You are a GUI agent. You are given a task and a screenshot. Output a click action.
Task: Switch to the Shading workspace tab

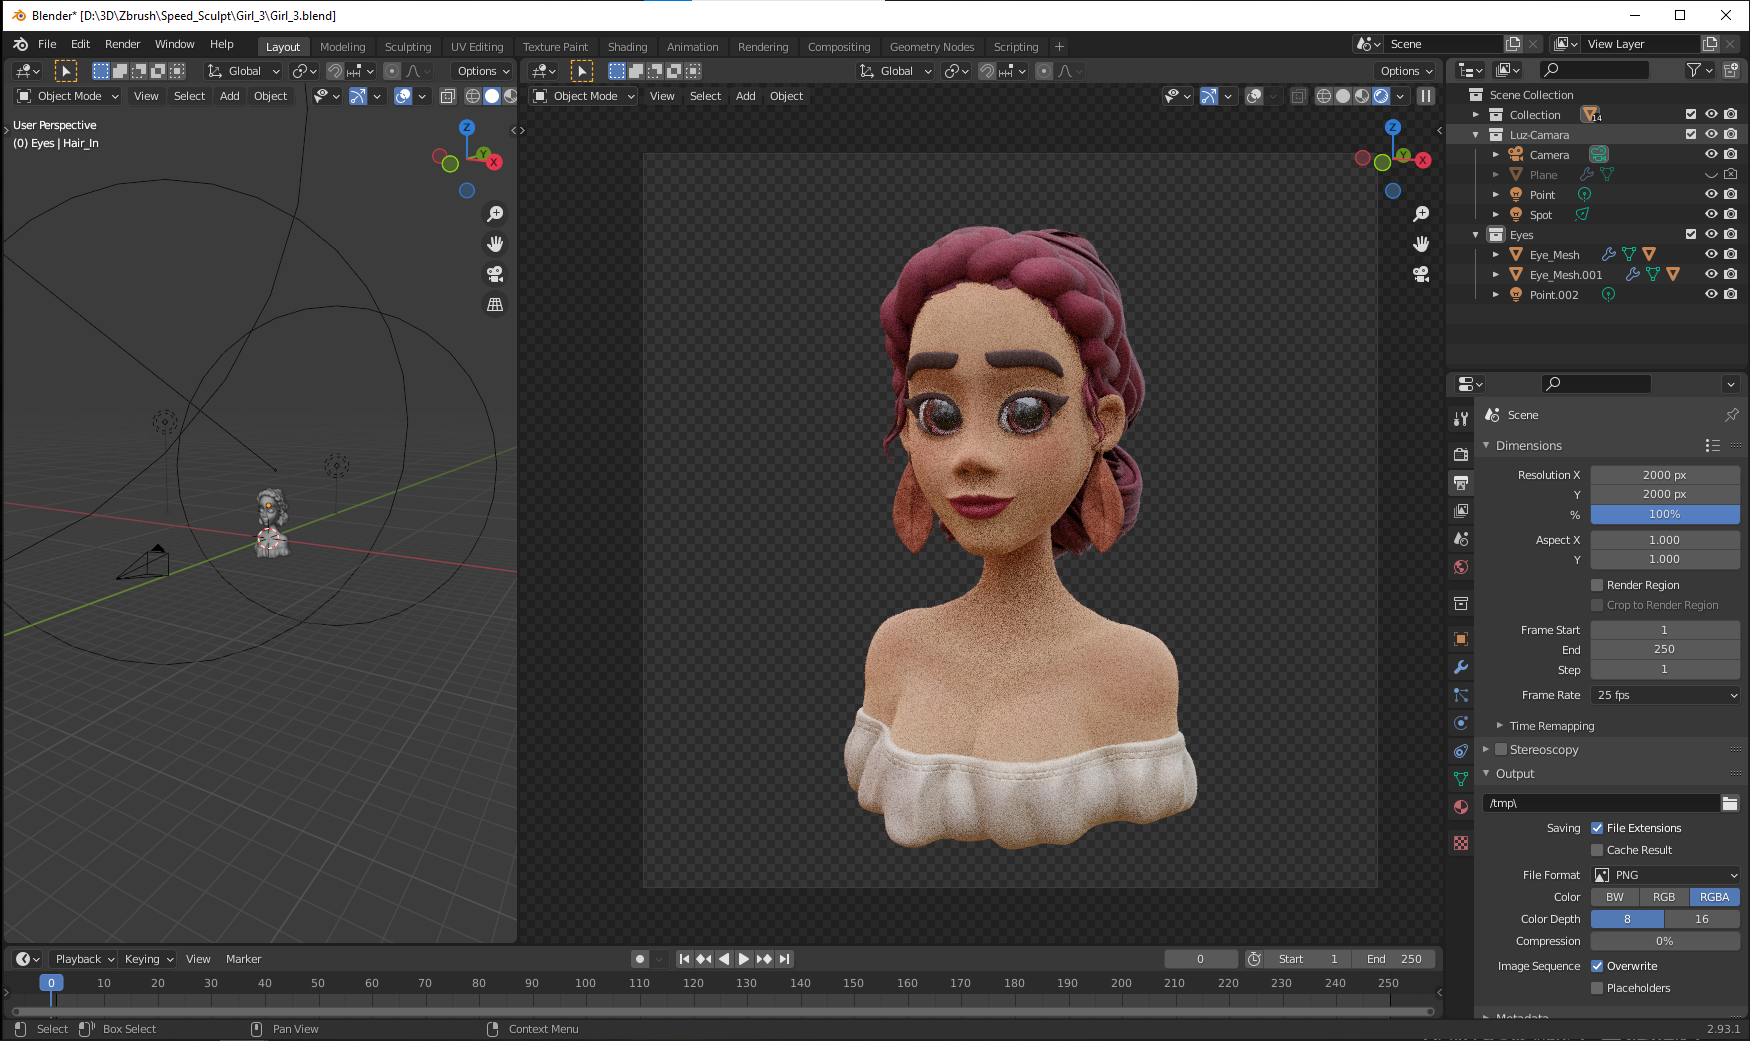point(627,47)
